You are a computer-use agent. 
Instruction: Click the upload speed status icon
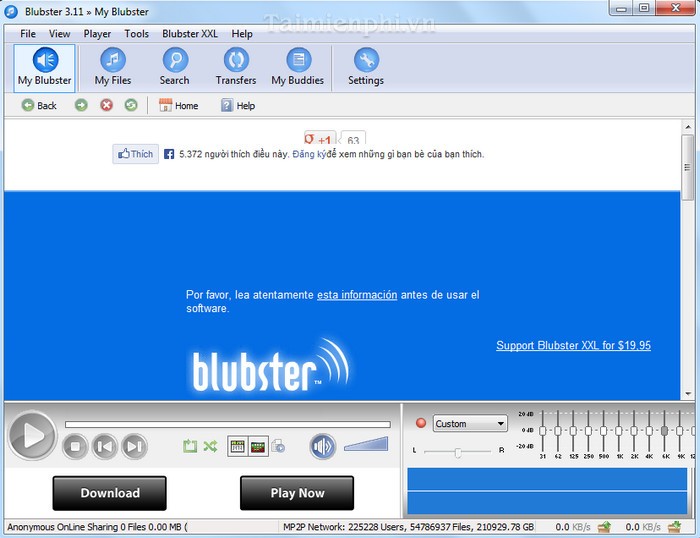point(604,527)
